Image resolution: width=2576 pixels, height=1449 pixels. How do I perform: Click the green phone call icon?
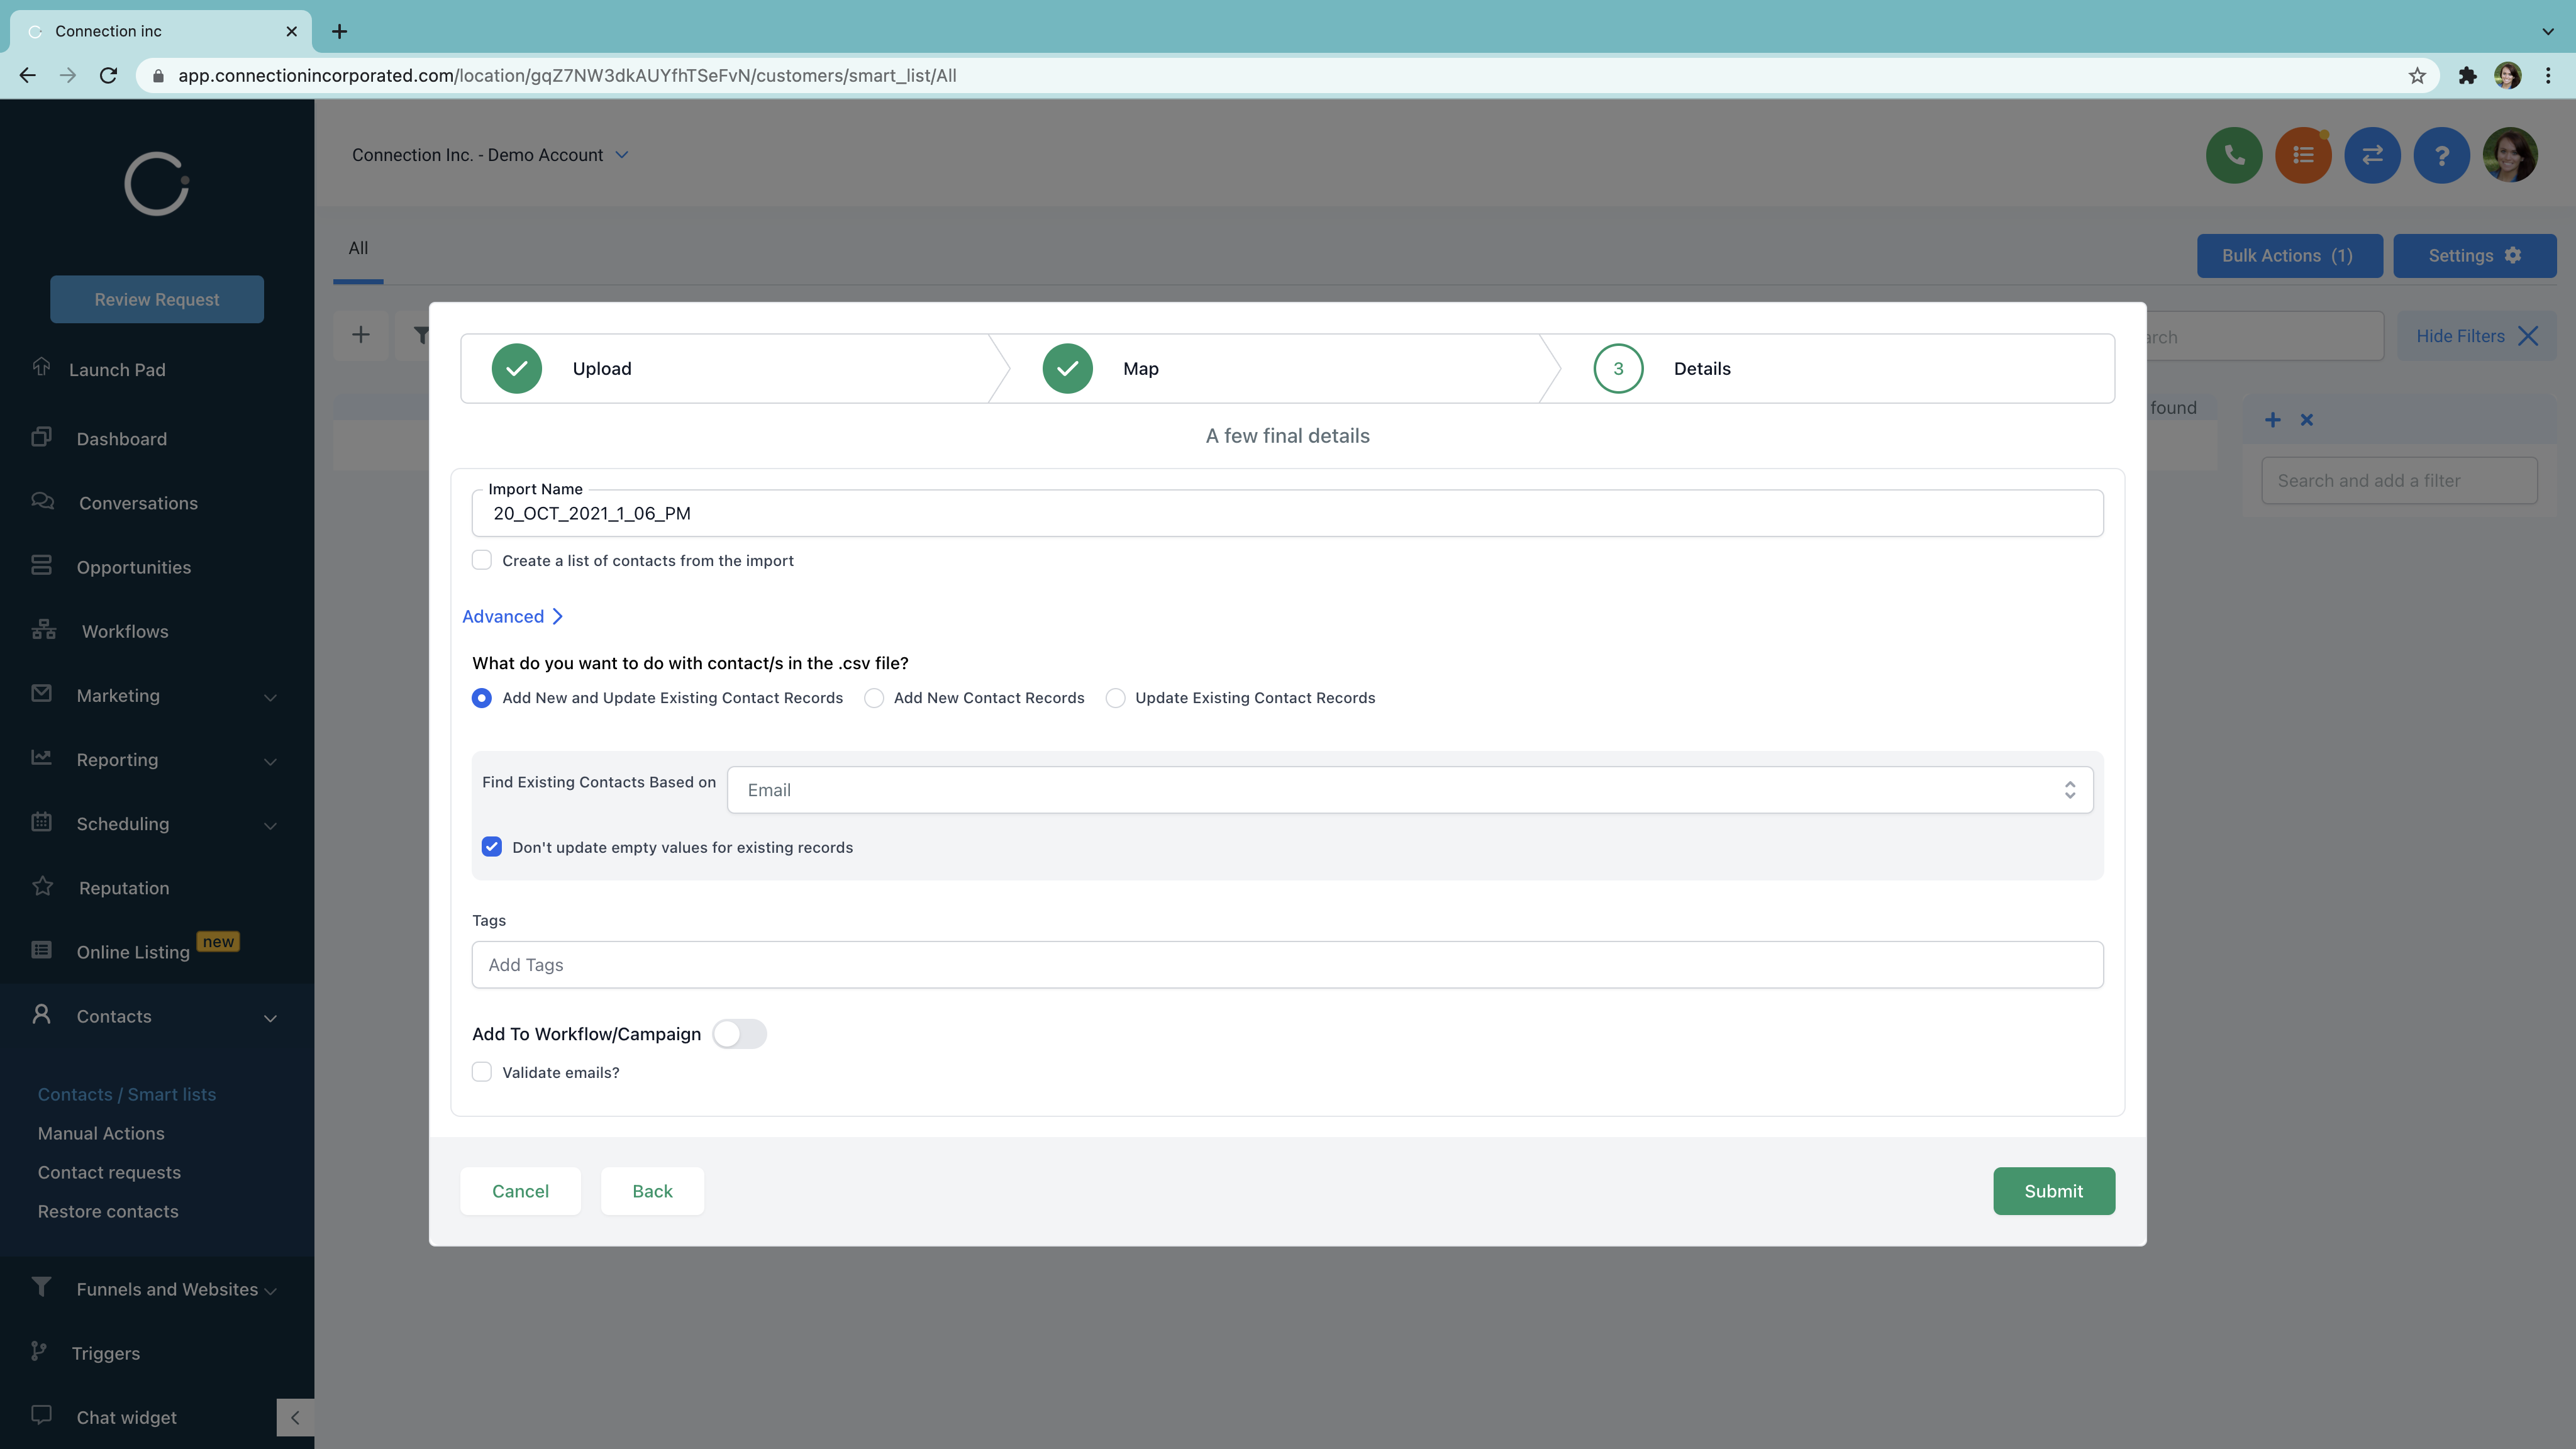point(2233,155)
